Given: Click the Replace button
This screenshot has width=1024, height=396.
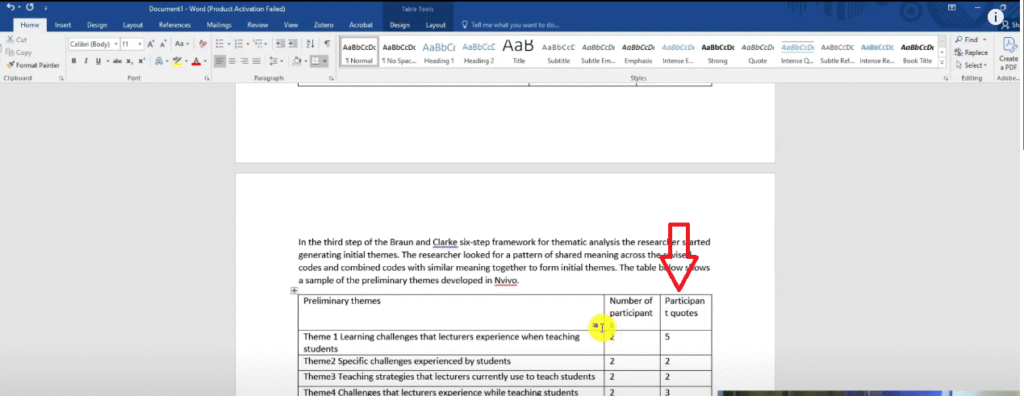Looking at the screenshot, I should (x=971, y=52).
